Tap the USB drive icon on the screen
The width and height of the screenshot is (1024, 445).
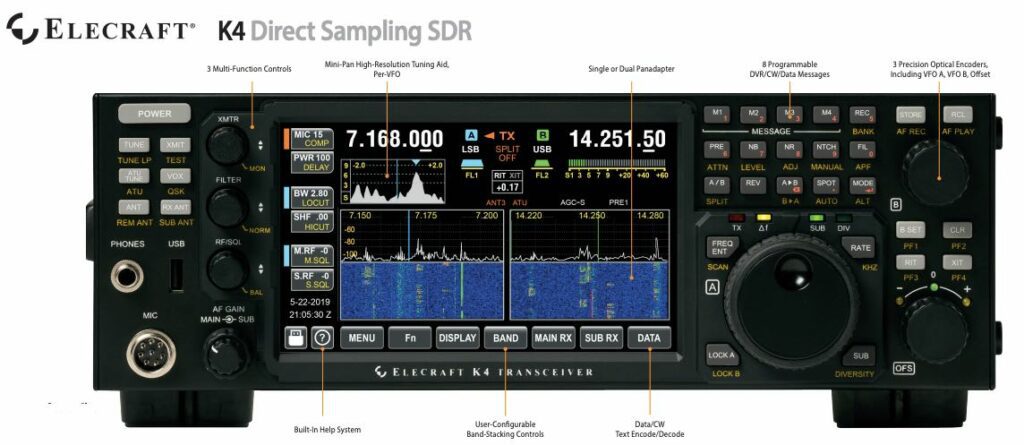coord(295,338)
